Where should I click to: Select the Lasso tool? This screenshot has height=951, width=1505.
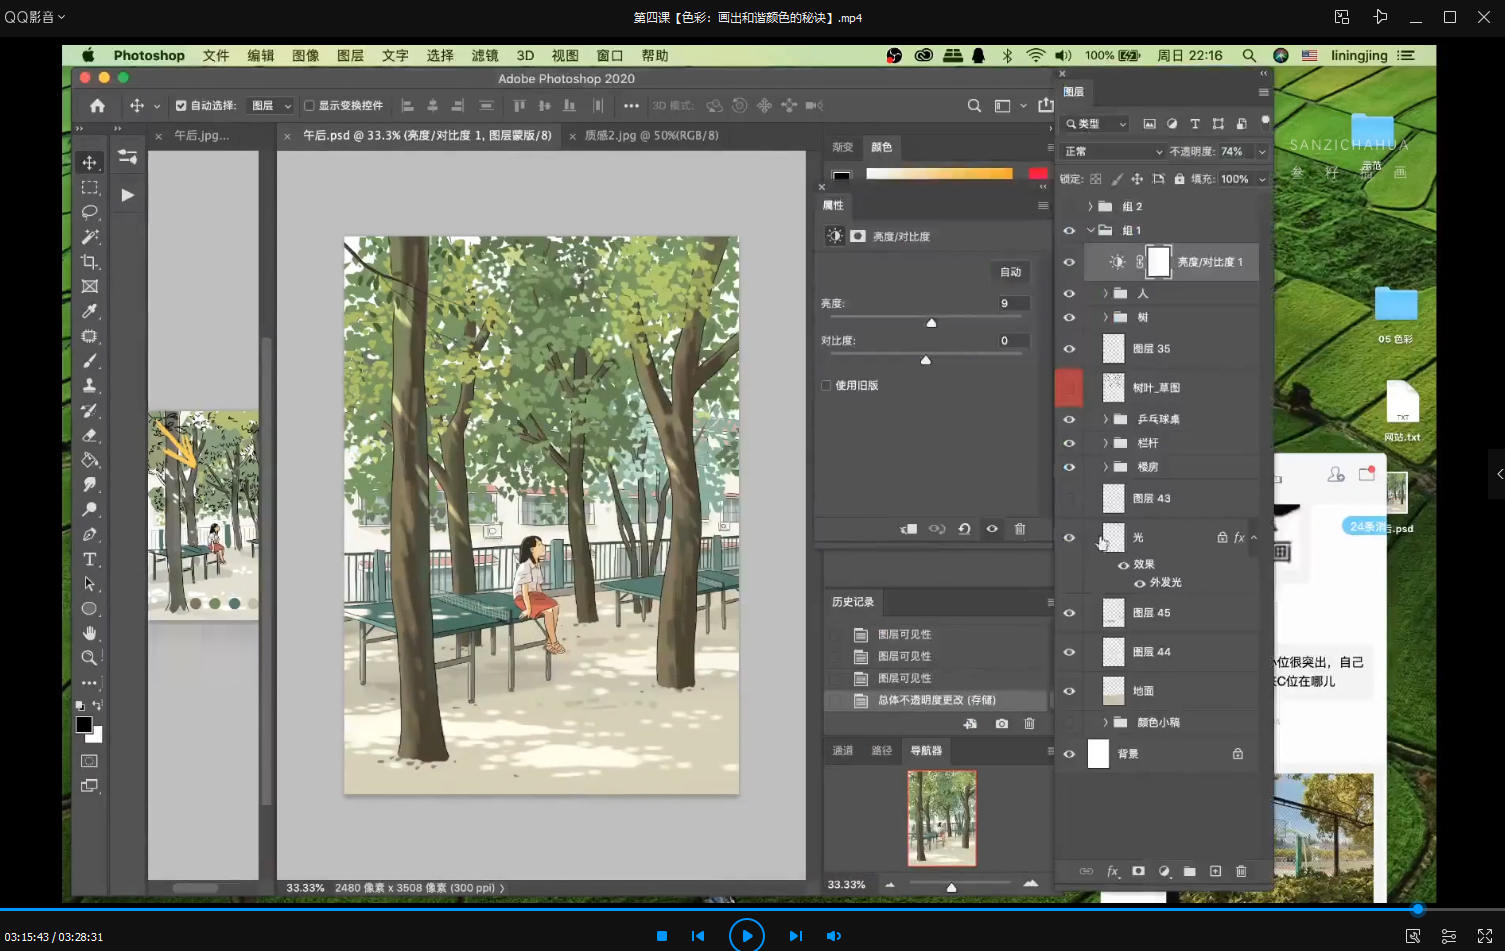click(x=89, y=212)
